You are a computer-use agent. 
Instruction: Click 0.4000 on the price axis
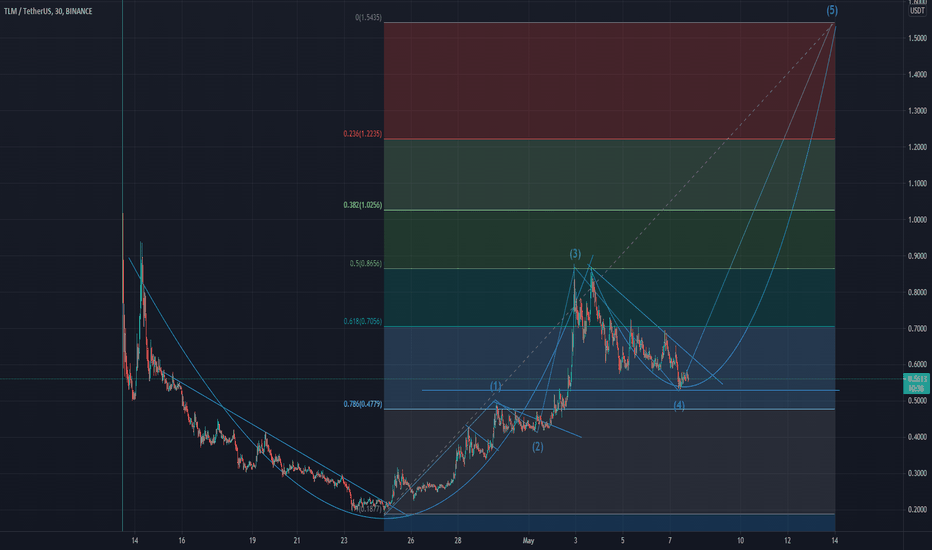pos(917,437)
